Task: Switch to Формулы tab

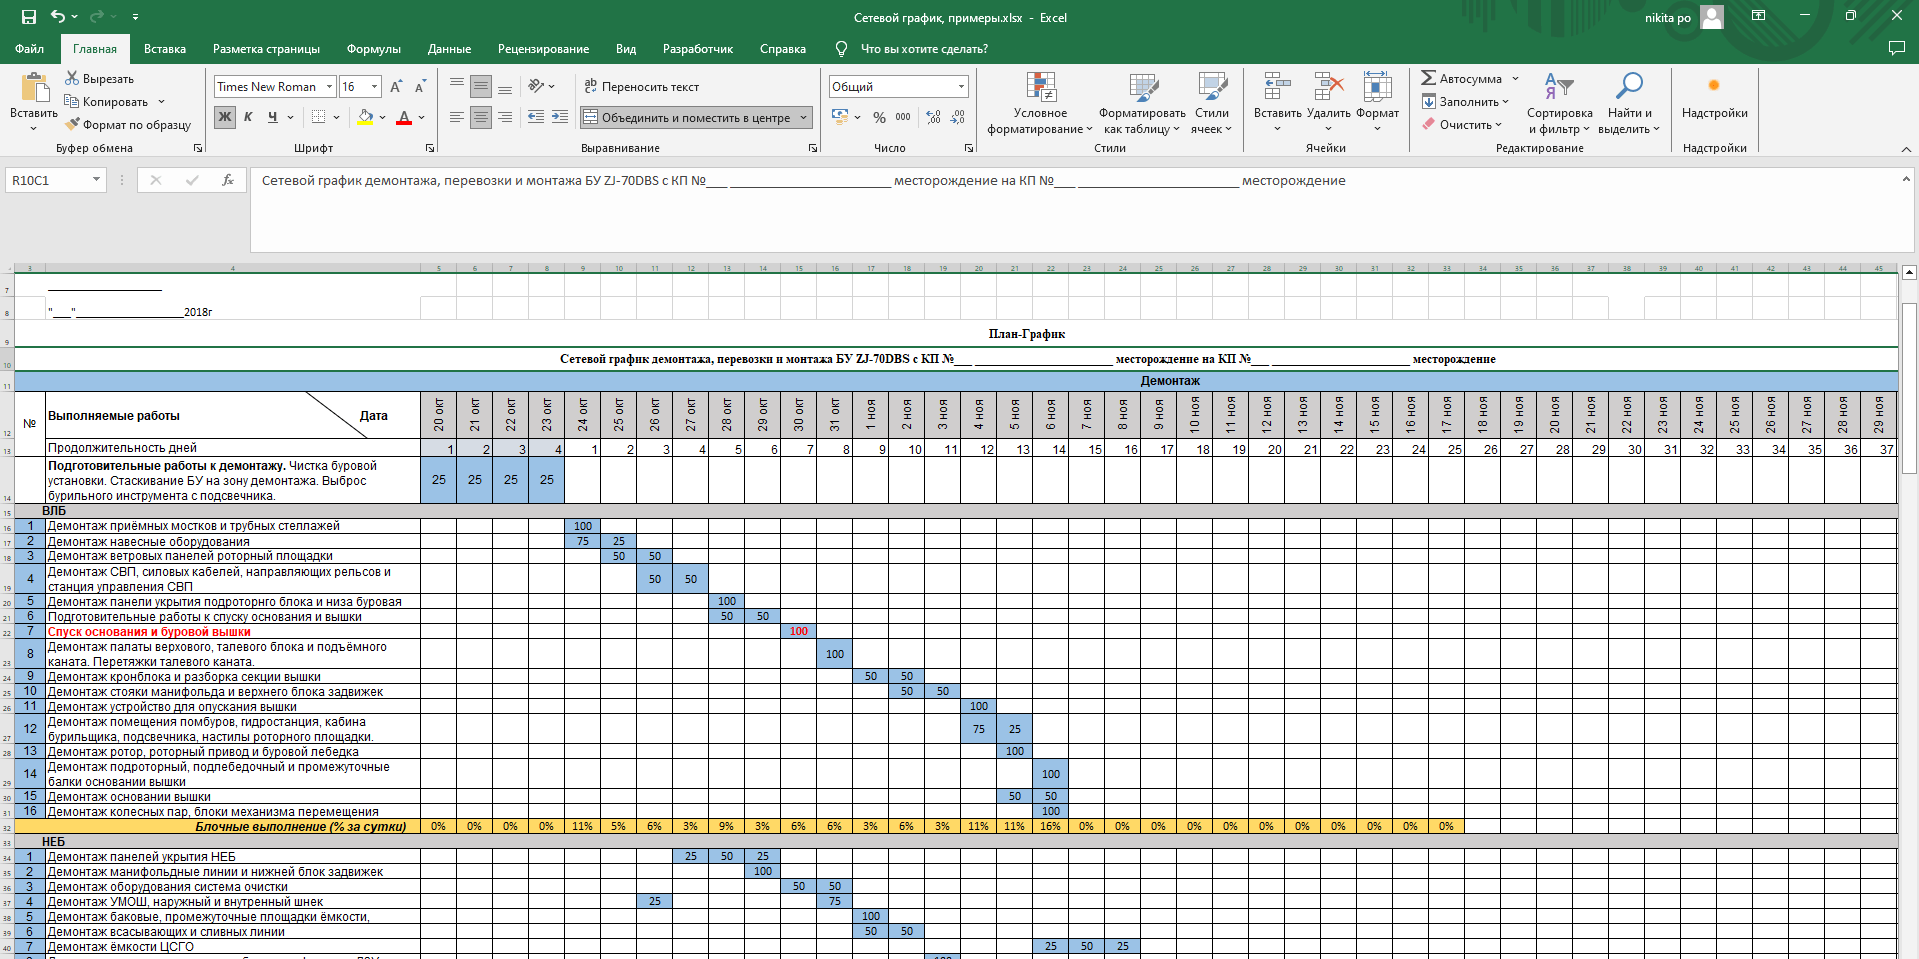Action: 374,49
